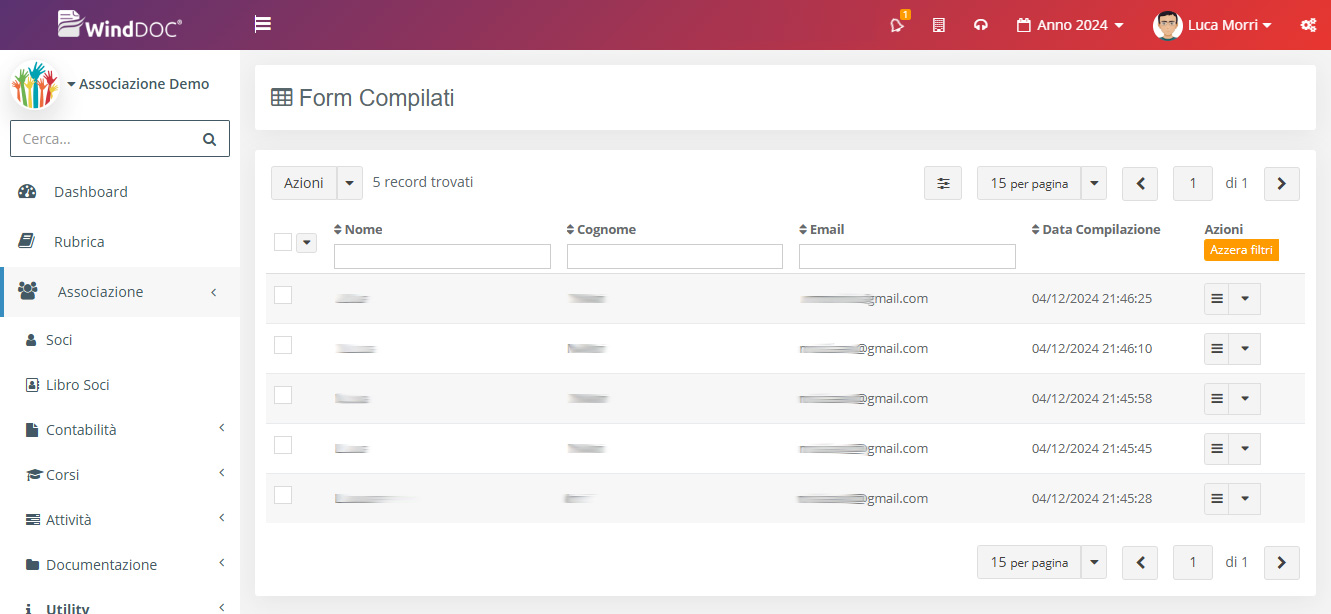Click the search magnifier icon in sidebar
The width and height of the screenshot is (1331, 614).
tap(209, 139)
